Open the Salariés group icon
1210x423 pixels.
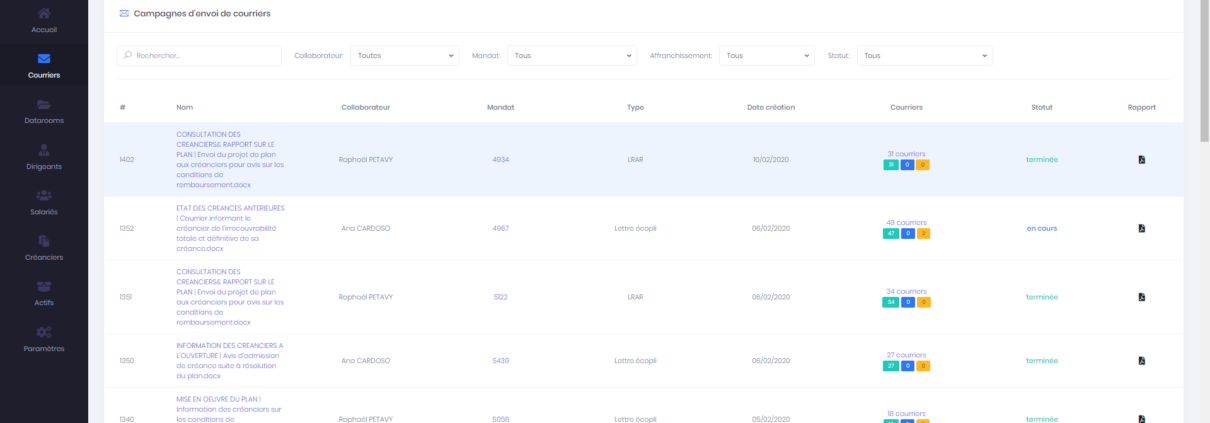tap(44, 196)
